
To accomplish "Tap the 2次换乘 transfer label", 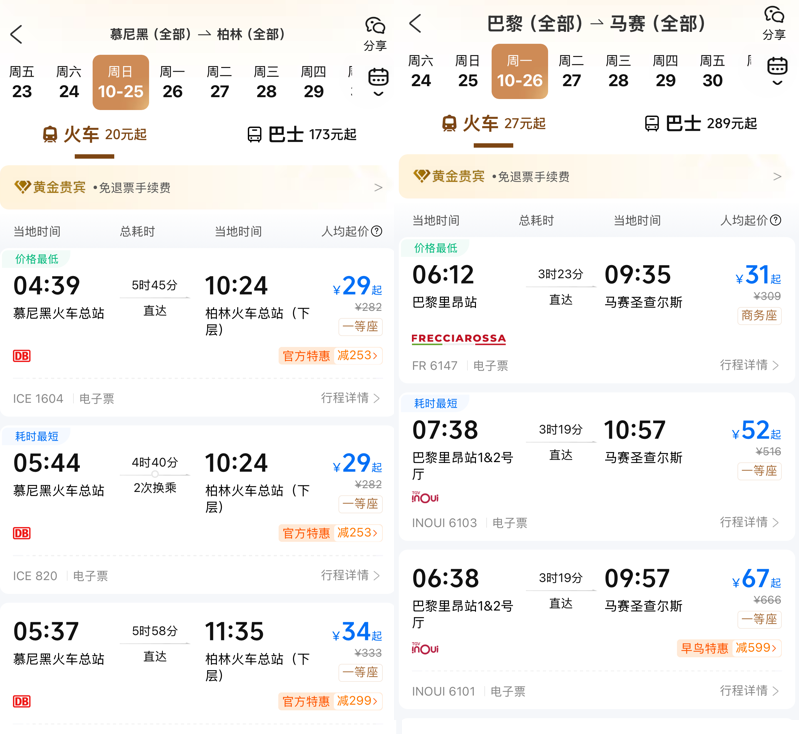I will tap(155, 488).
